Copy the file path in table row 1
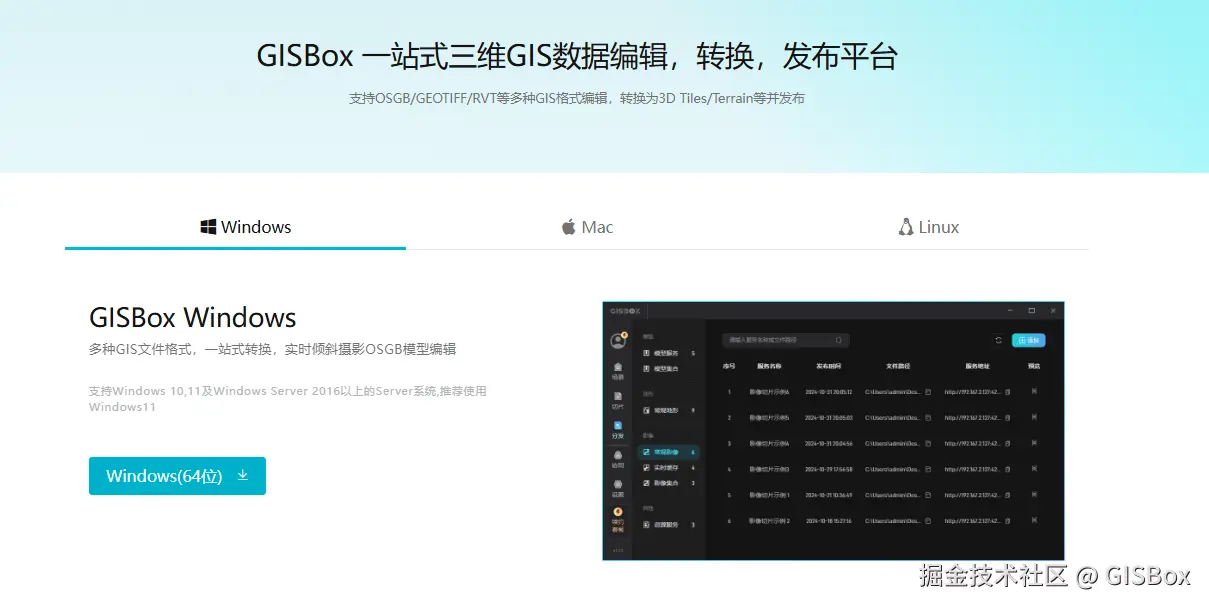Image resolution: width=1209 pixels, height=608 pixels. click(x=928, y=392)
